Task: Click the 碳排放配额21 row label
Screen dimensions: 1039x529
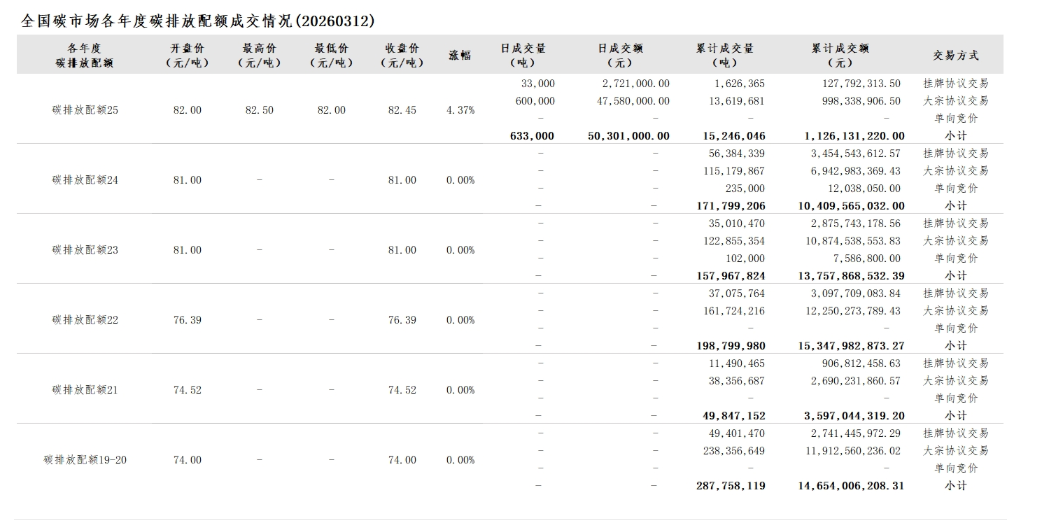Action: click(85, 390)
